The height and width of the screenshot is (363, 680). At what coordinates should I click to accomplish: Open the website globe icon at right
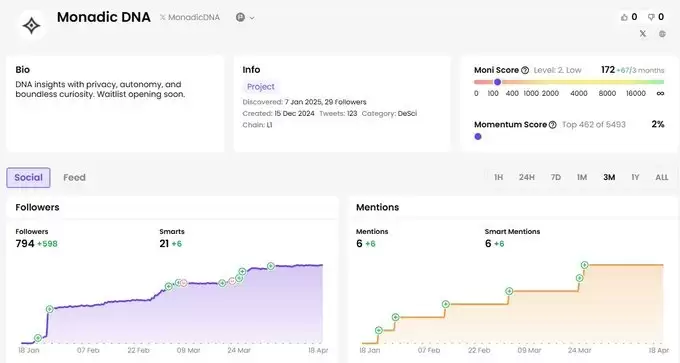click(662, 33)
